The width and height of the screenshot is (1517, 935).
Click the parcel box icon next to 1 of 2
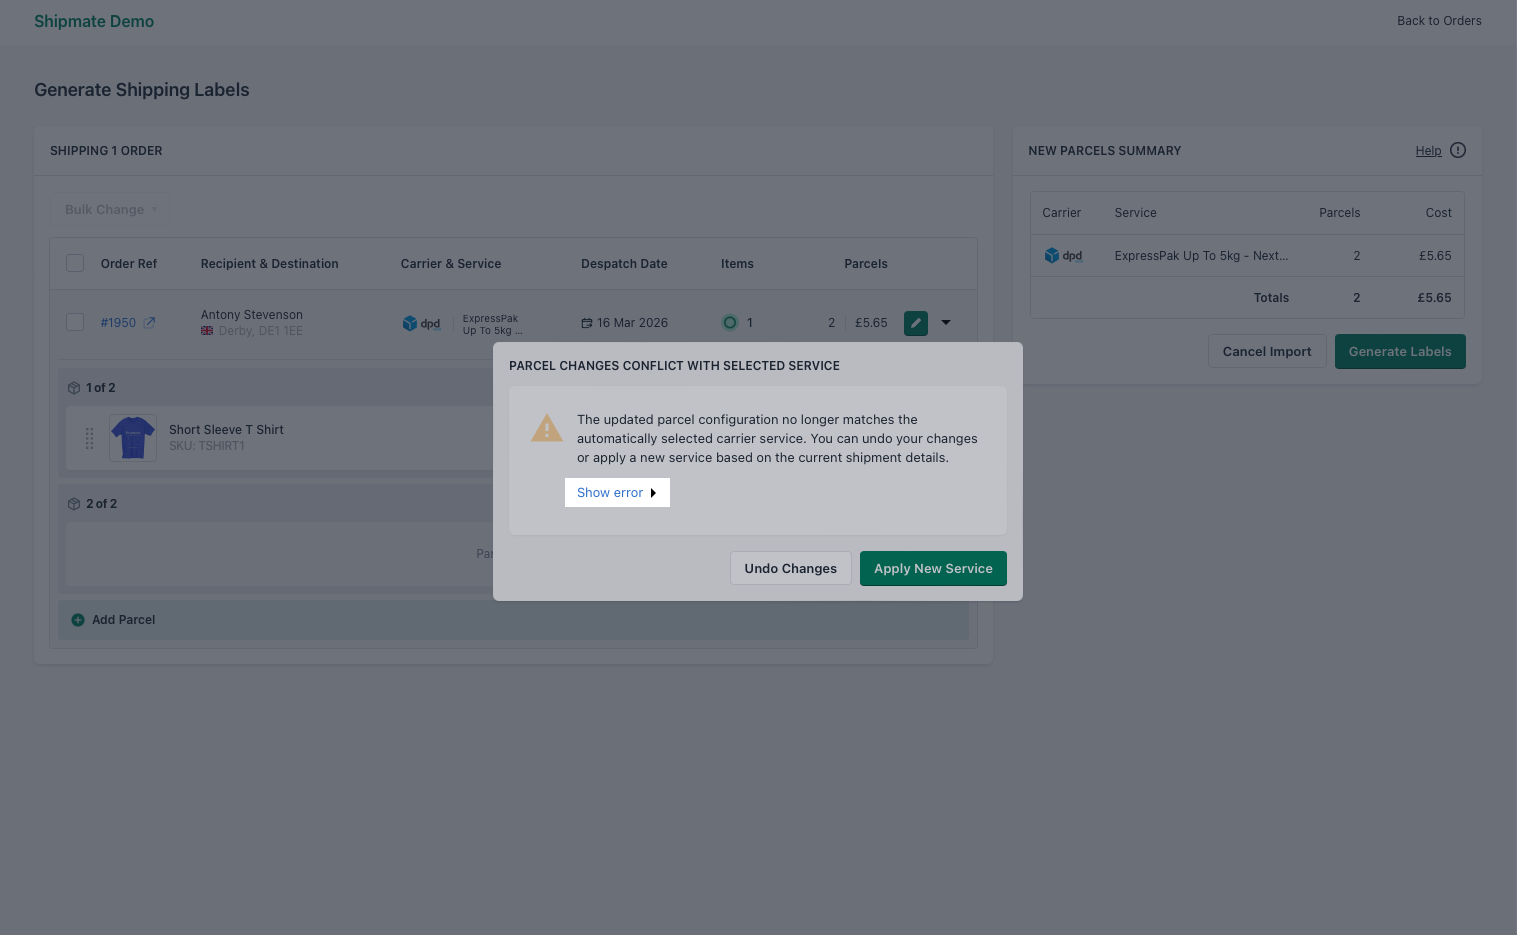click(74, 387)
